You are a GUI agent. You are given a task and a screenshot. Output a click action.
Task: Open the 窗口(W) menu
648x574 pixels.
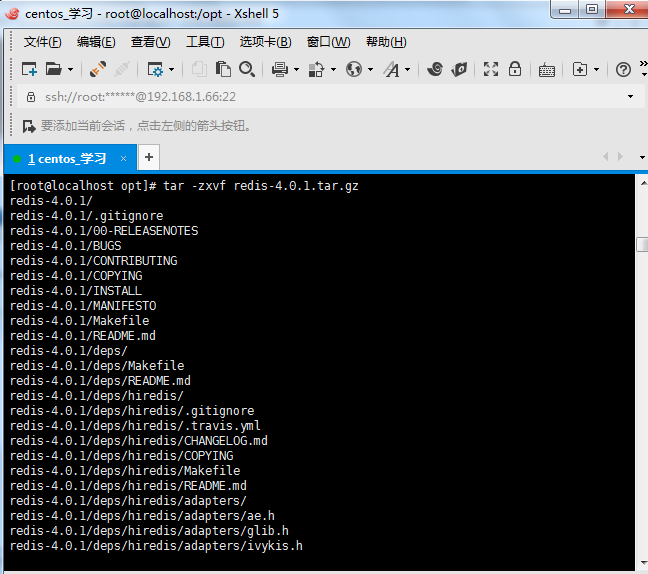(x=329, y=42)
